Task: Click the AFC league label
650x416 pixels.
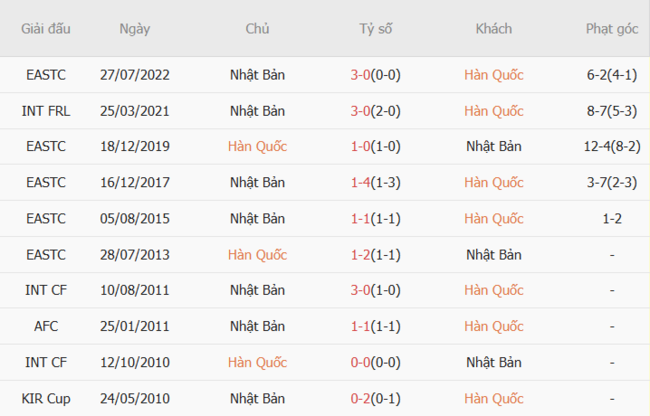Action: (46, 327)
